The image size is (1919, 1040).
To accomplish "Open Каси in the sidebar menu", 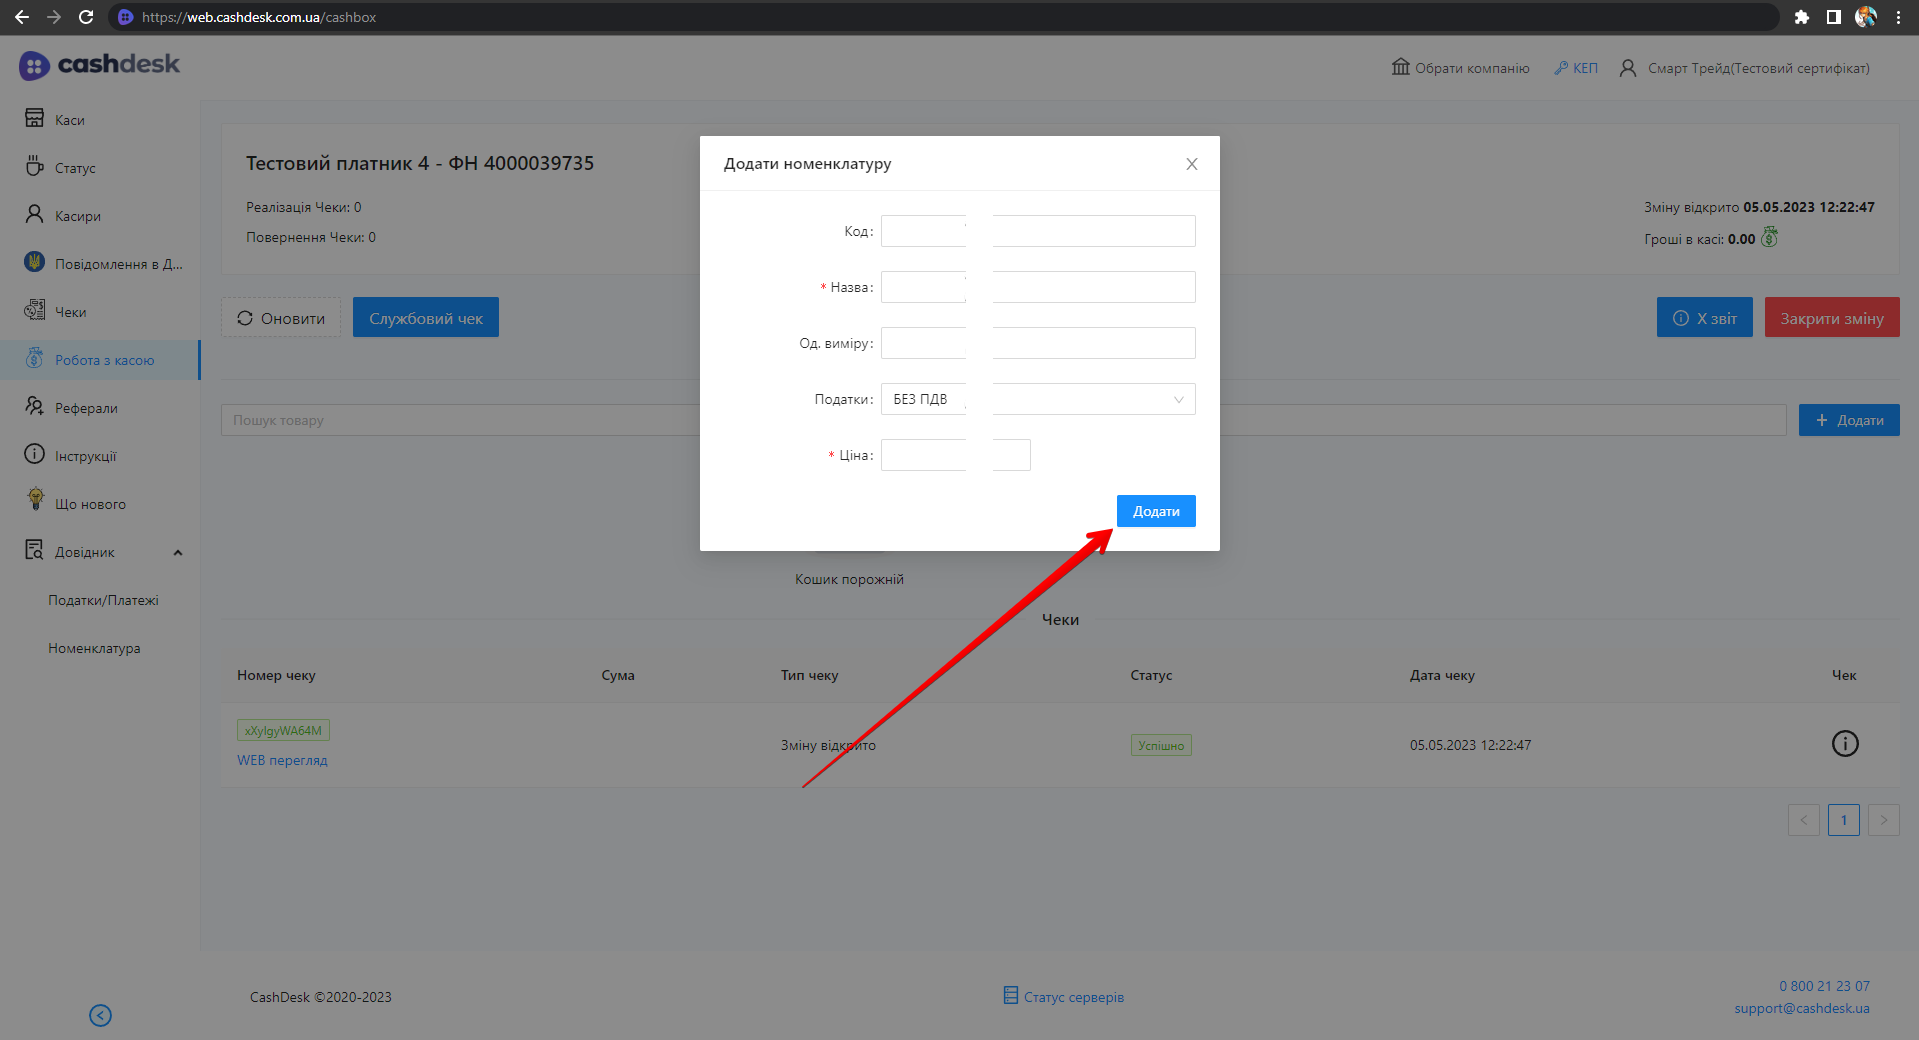I will [x=69, y=120].
